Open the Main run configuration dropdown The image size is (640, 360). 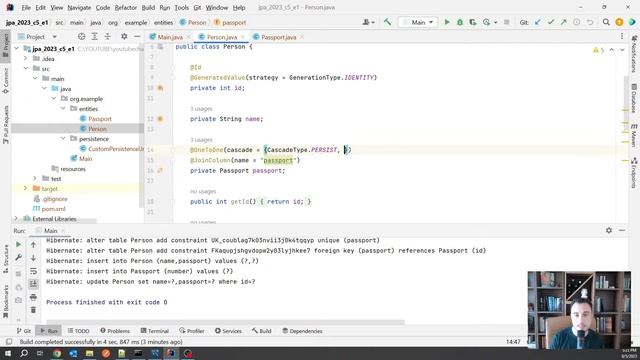[418, 22]
